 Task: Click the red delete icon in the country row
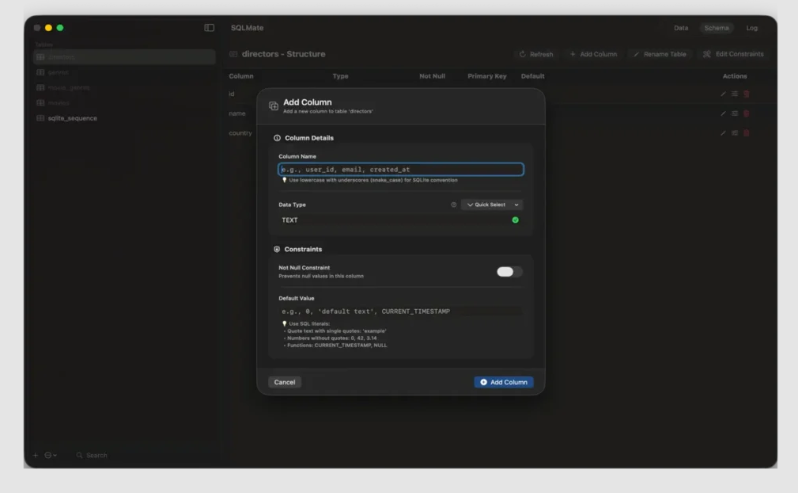(x=747, y=133)
